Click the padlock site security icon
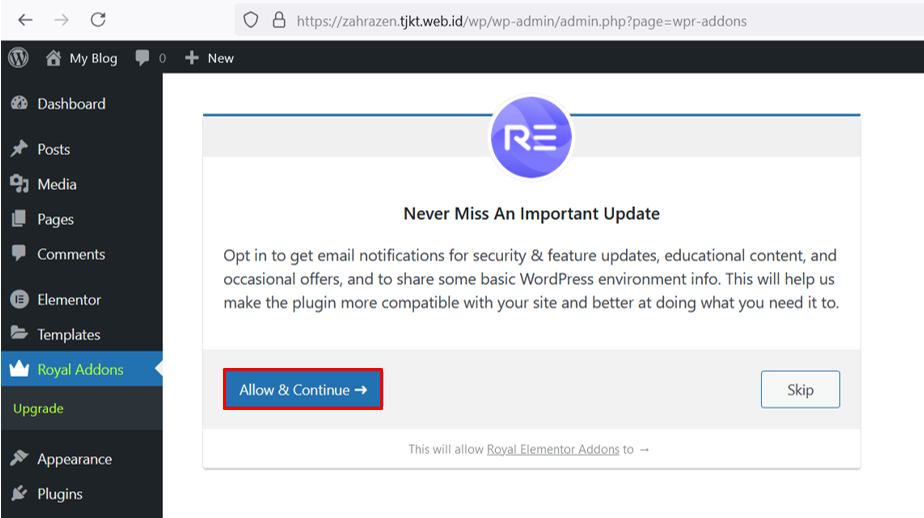The image size is (924, 518). point(278,20)
